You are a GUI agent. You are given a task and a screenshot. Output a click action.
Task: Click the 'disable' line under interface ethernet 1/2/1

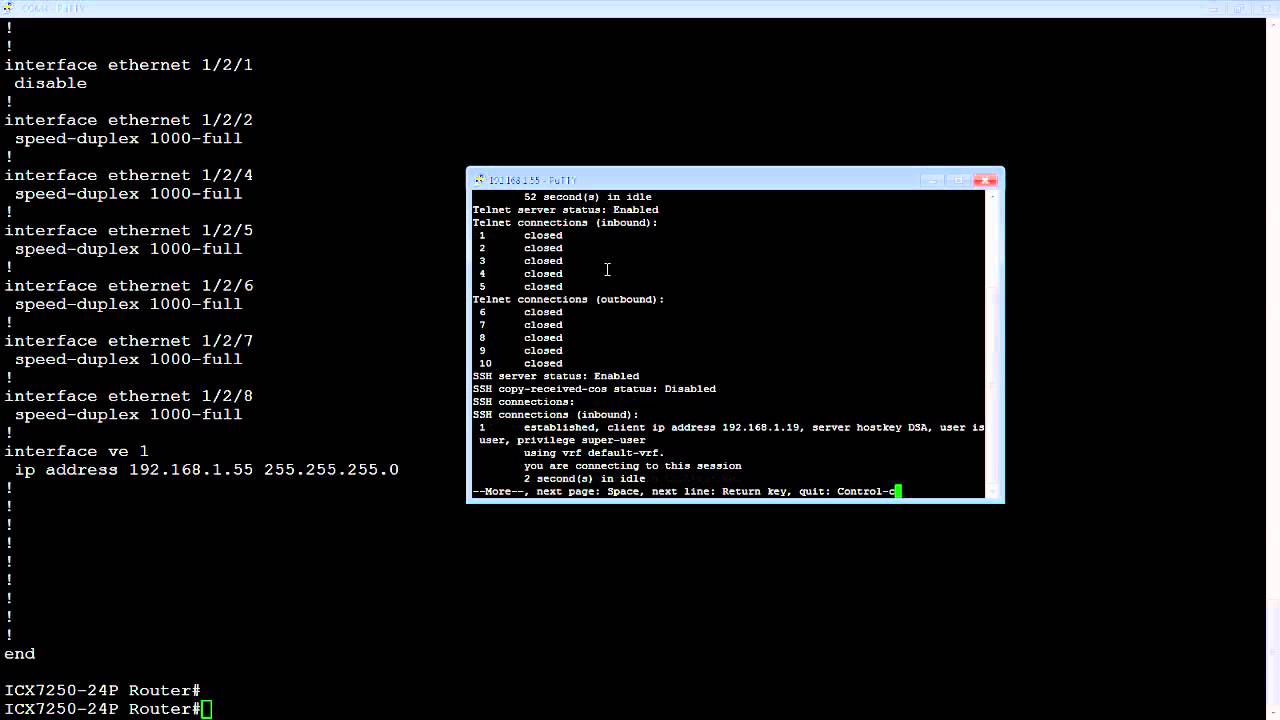pyautogui.click(x=51, y=83)
